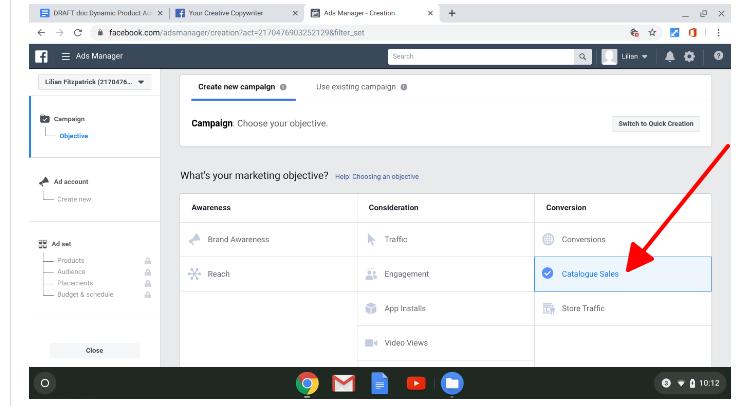The height and width of the screenshot is (406, 748).
Task: Click the Ads Manager search field
Action: pyautogui.click(x=481, y=56)
